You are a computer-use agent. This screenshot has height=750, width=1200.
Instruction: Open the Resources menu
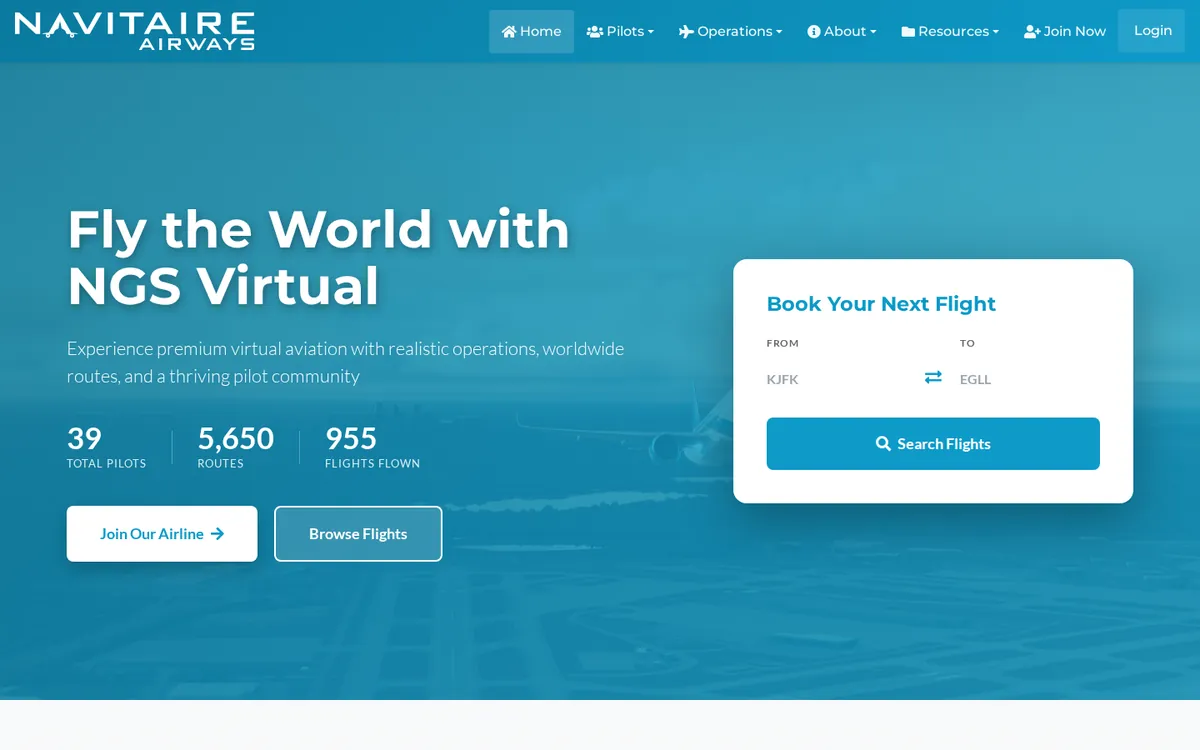[x=950, y=31]
